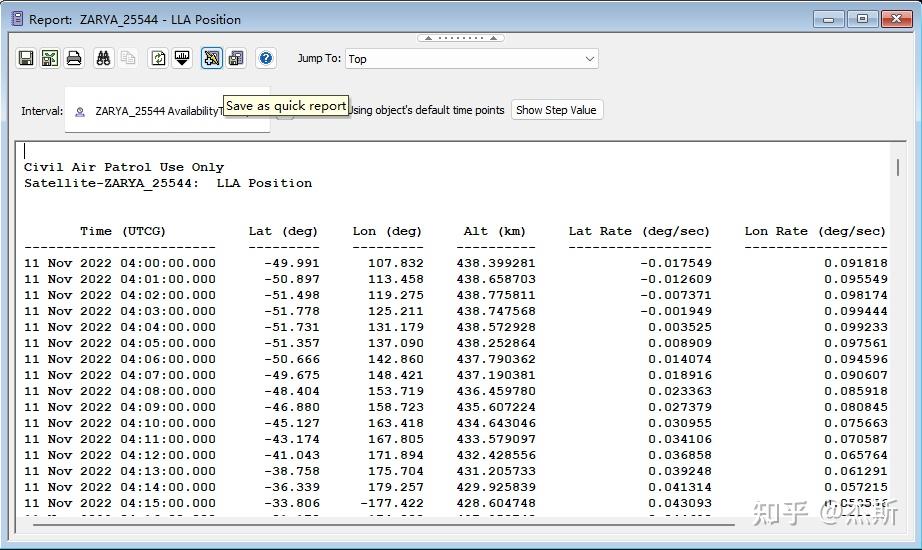
Task: Click latitude value -45.127
Action: 292,423
